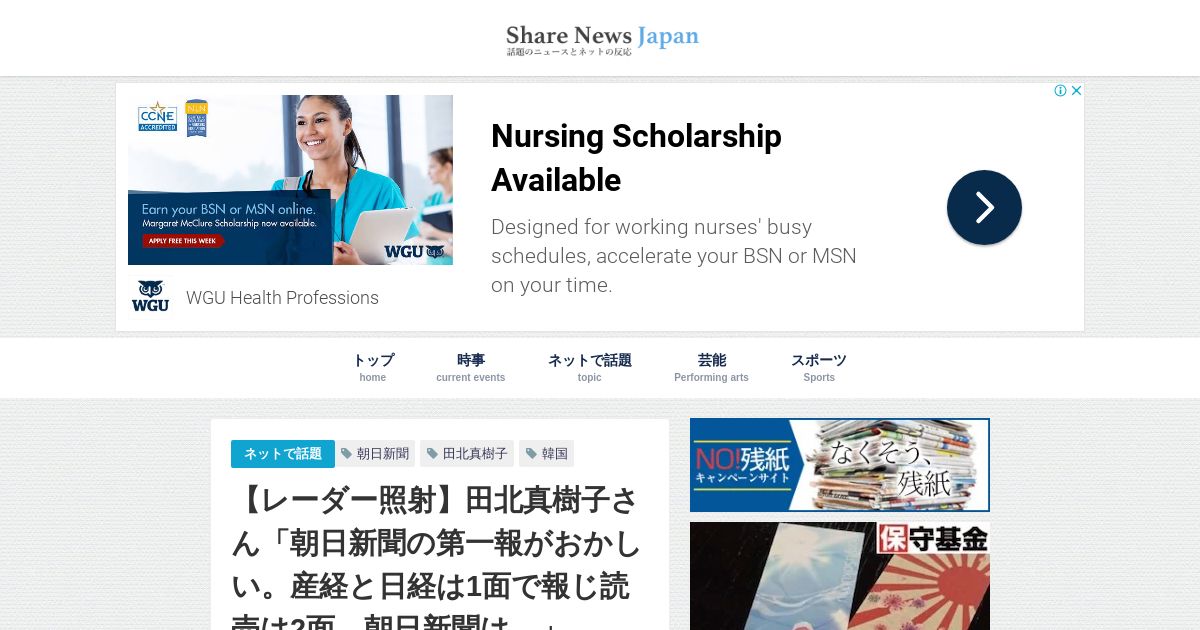
Task: Open the ad info icon
Action: click(x=1060, y=90)
